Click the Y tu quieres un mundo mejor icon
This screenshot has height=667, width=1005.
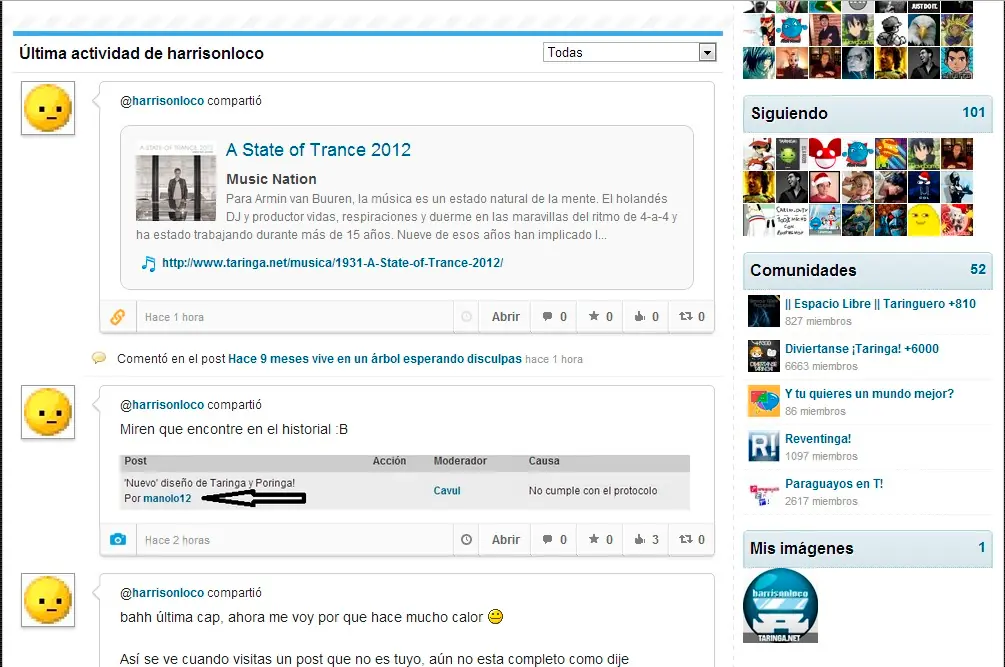coord(764,400)
